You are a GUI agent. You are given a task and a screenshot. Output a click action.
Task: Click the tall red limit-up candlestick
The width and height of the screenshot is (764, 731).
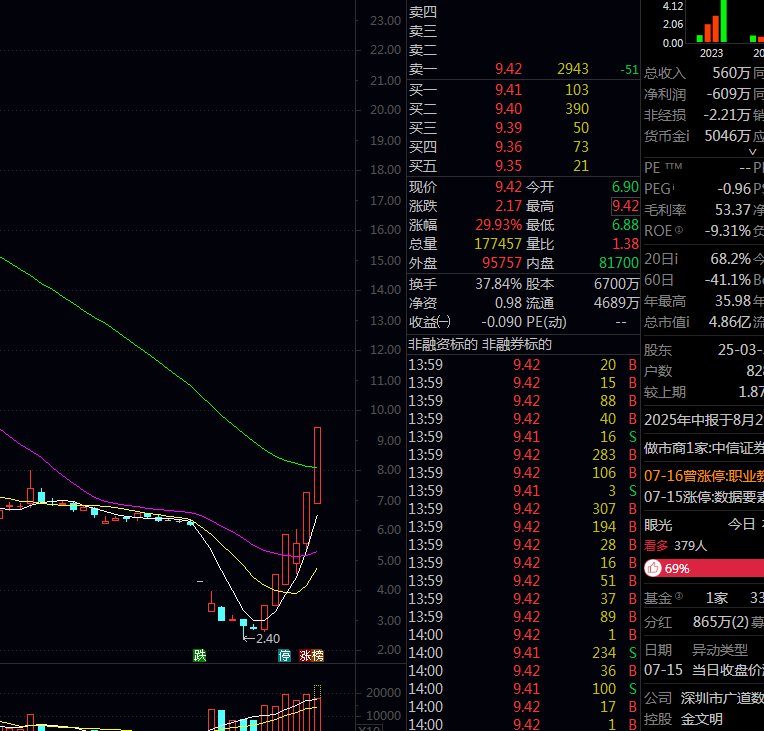click(x=317, y=465)
